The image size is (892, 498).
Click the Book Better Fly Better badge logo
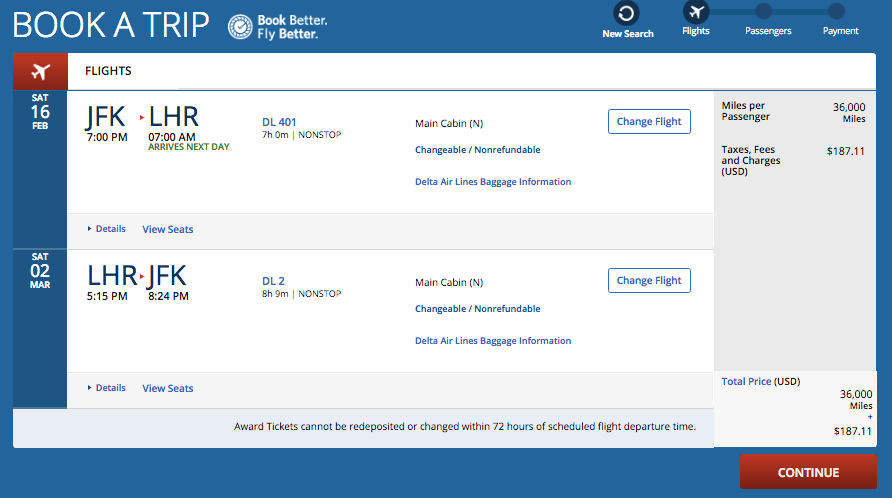point(240,27)
